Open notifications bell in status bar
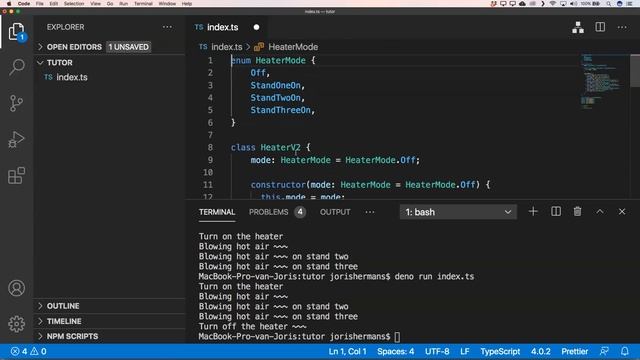640x360 pixels. click(x=624, y=351)
